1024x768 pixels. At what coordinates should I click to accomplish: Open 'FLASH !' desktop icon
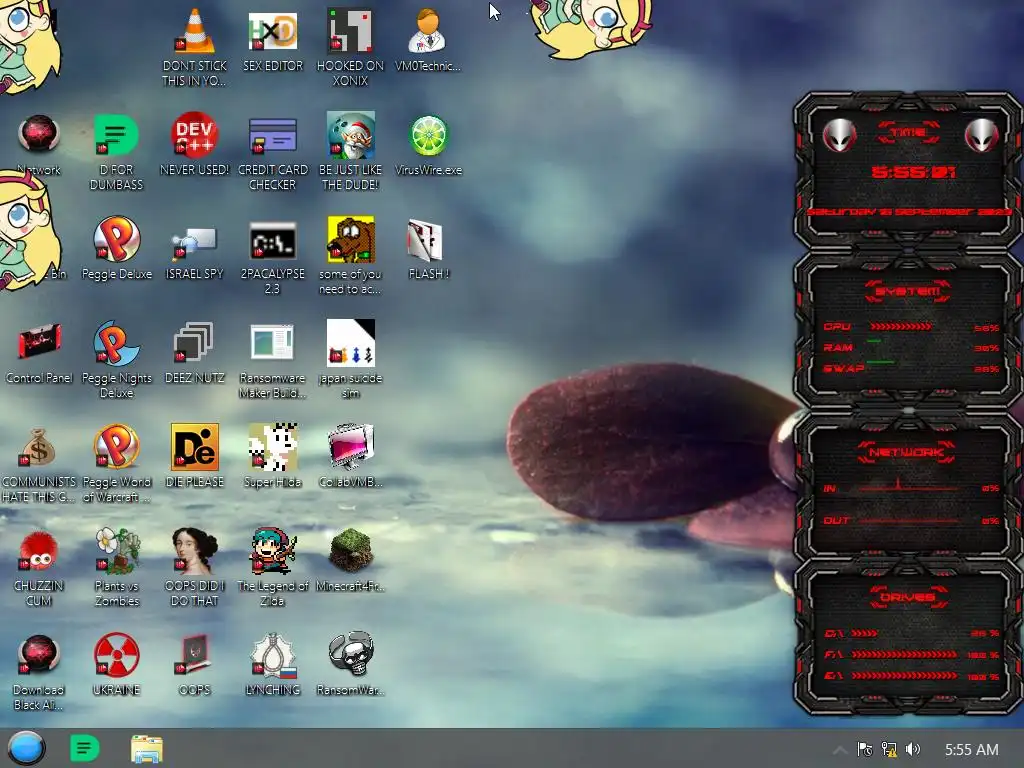425,240
